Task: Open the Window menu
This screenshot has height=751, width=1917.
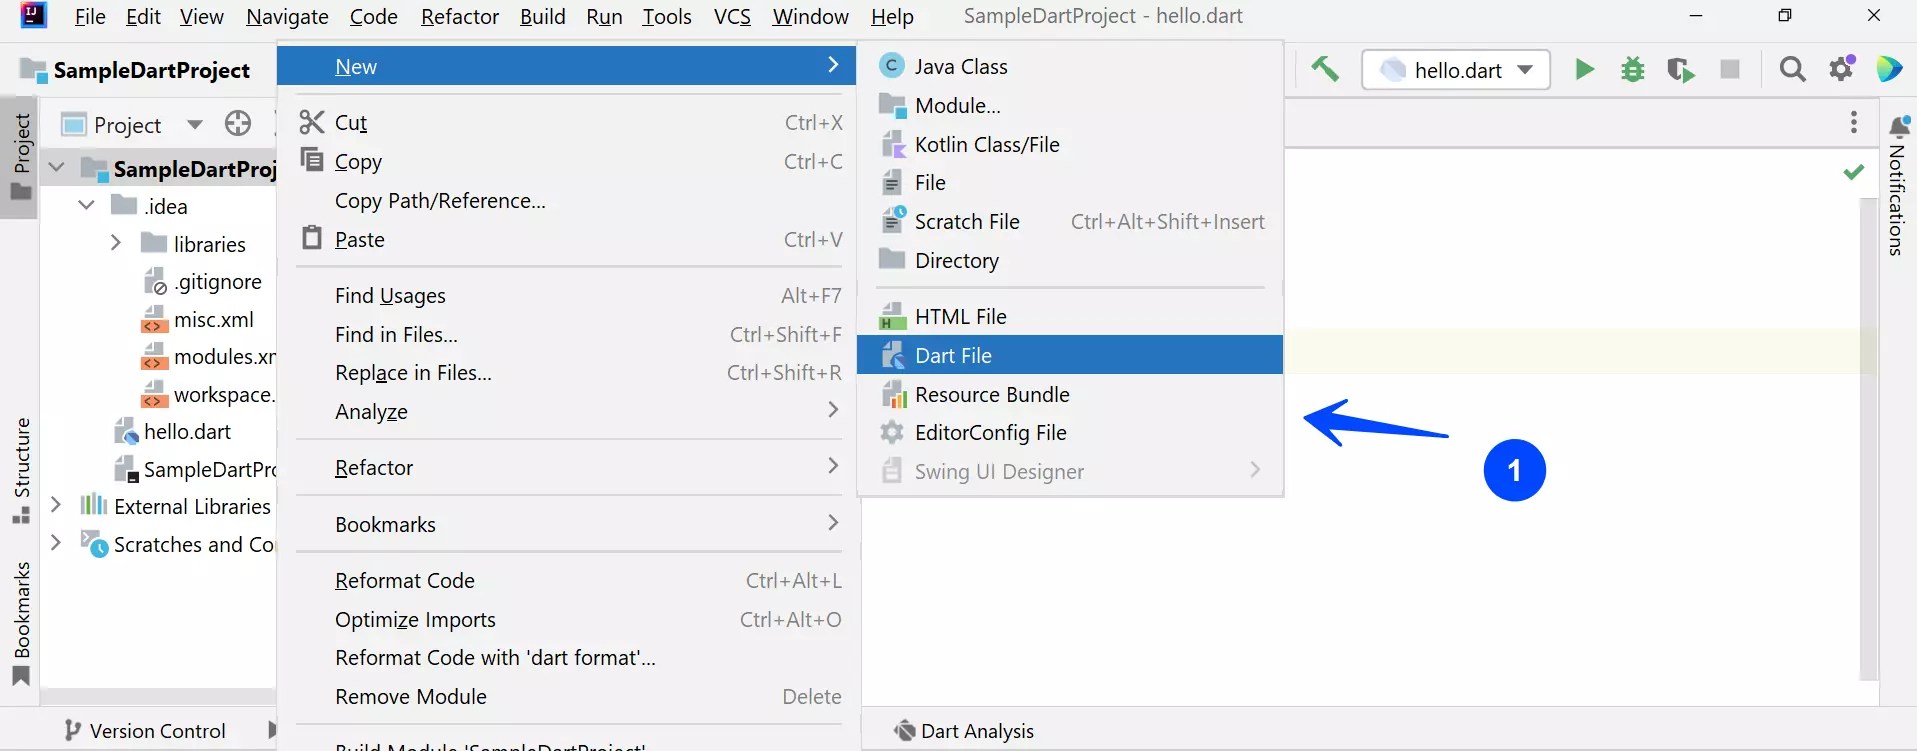Action: tap(811, 16)
